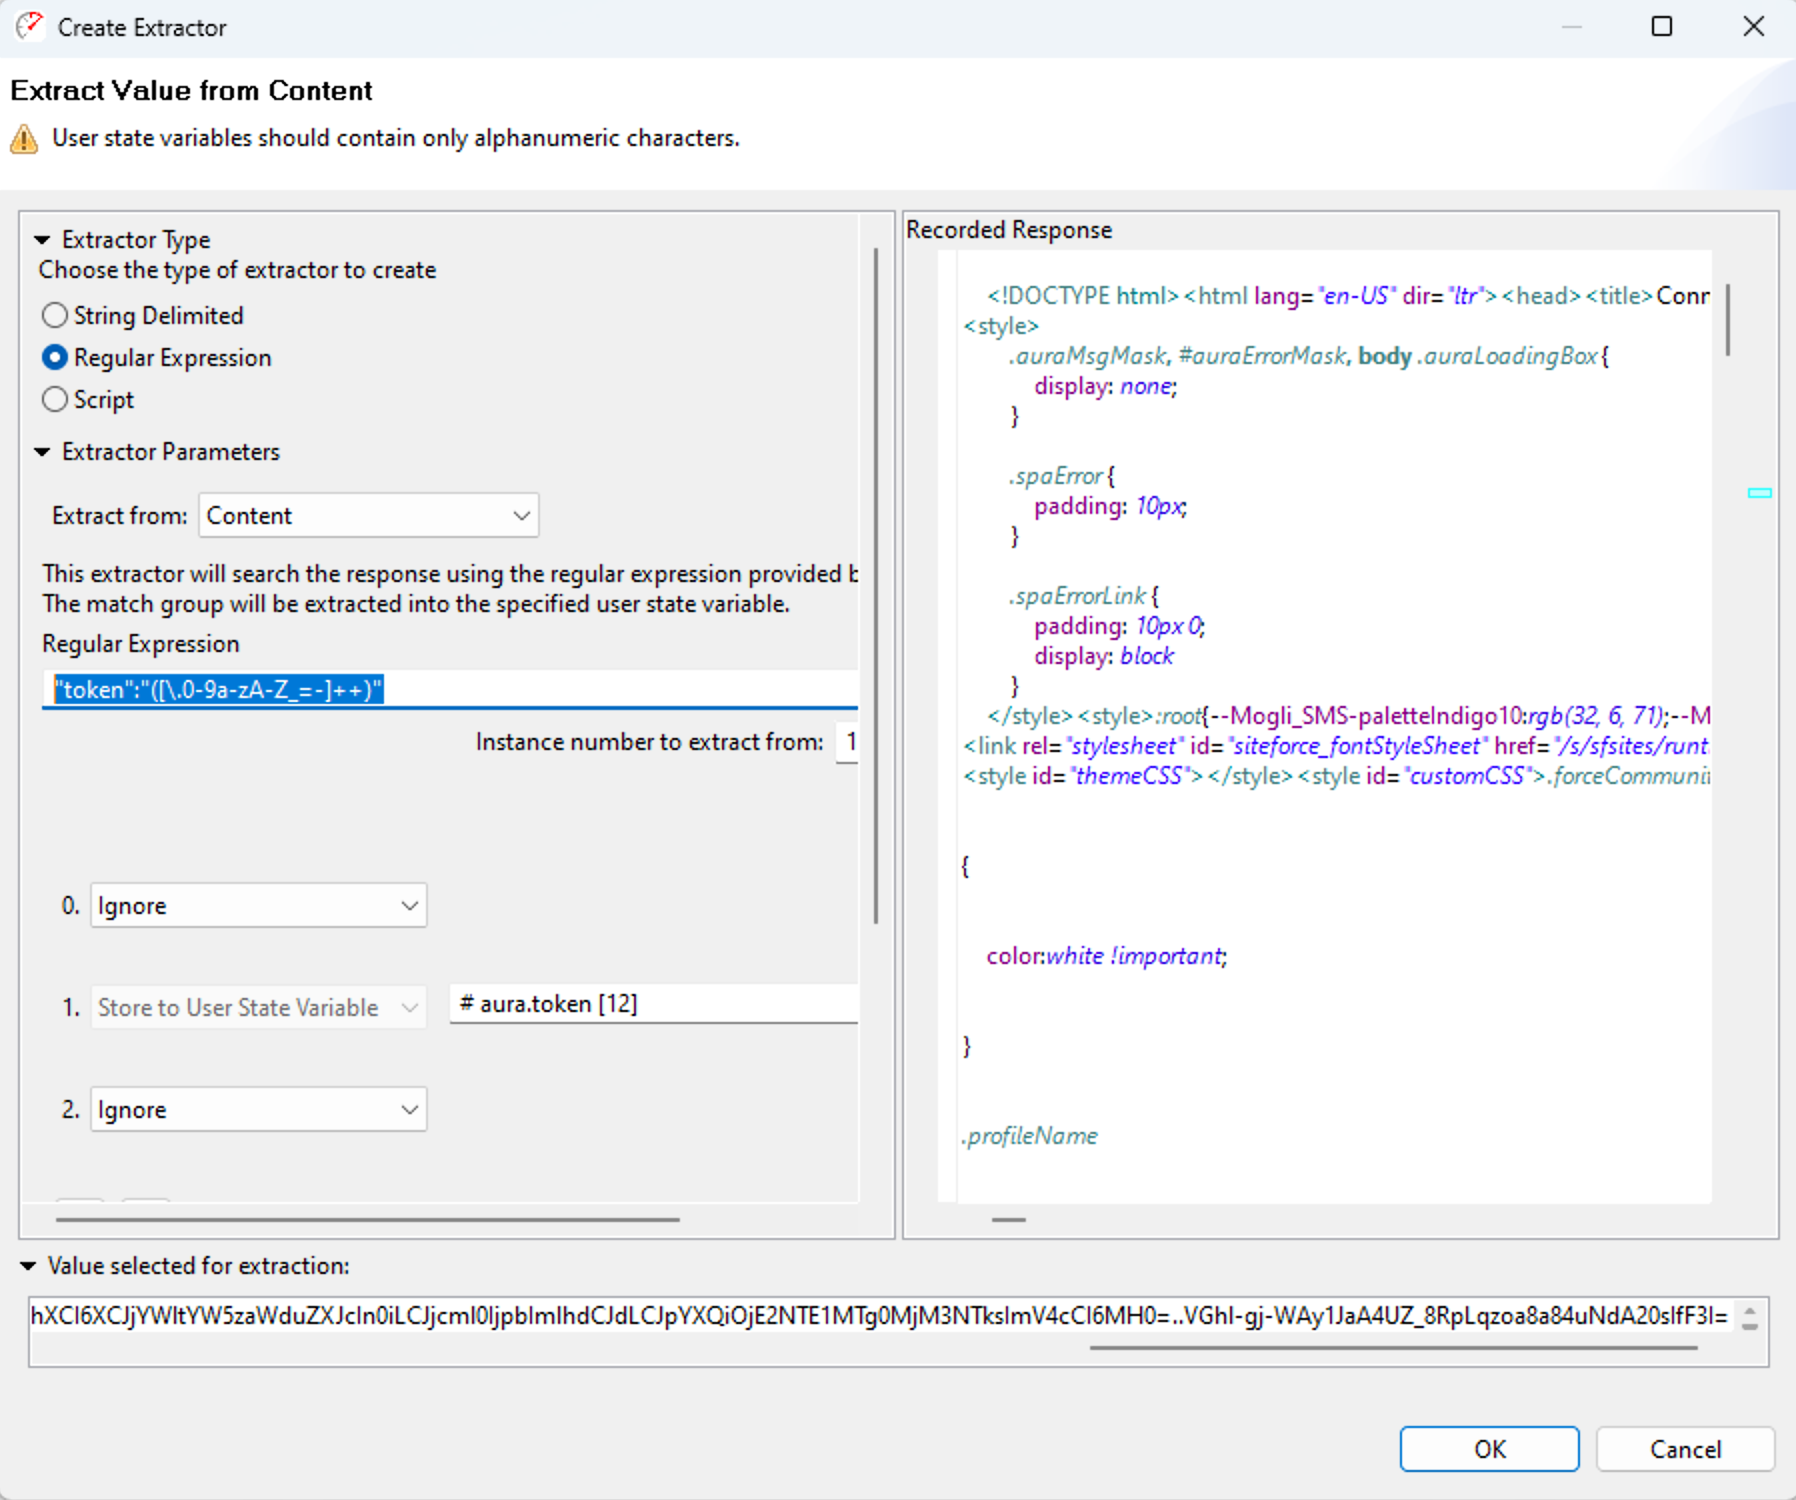
Task: Click the link rel stylesheet line in response
Action: pyautogui.click(x=1336, y=746)
